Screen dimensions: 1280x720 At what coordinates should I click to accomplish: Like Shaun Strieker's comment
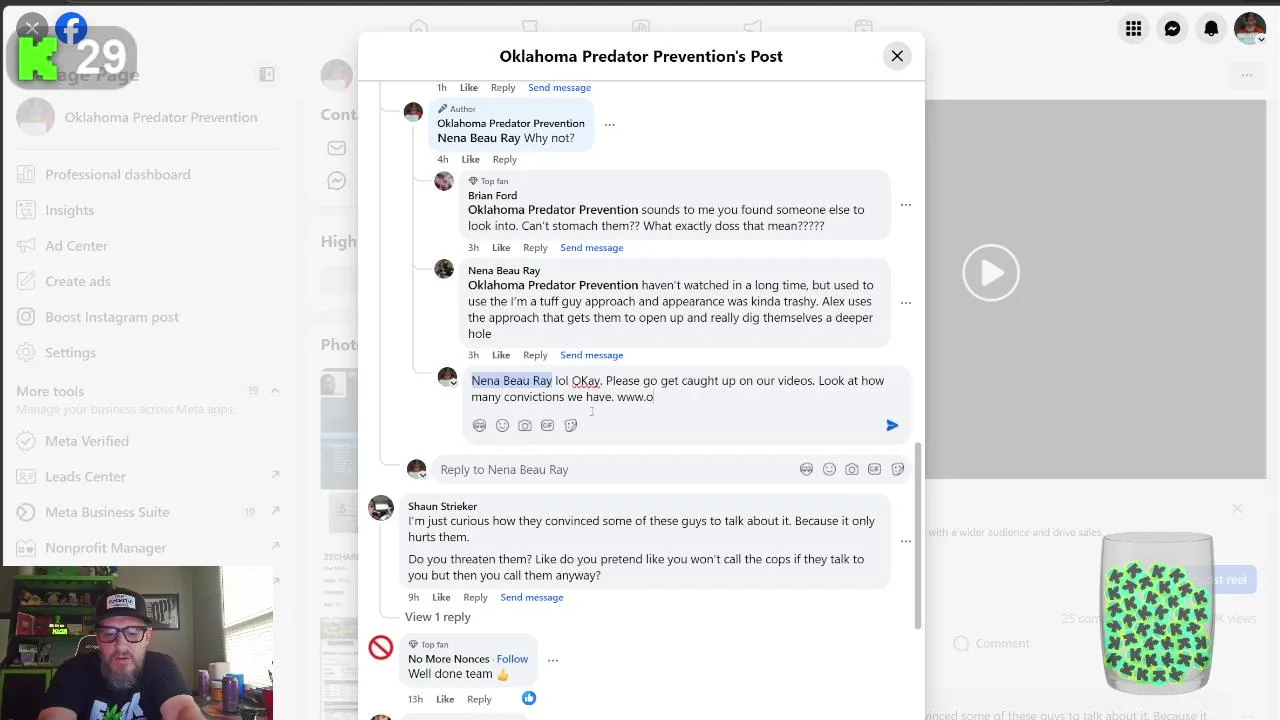point(441,598)
